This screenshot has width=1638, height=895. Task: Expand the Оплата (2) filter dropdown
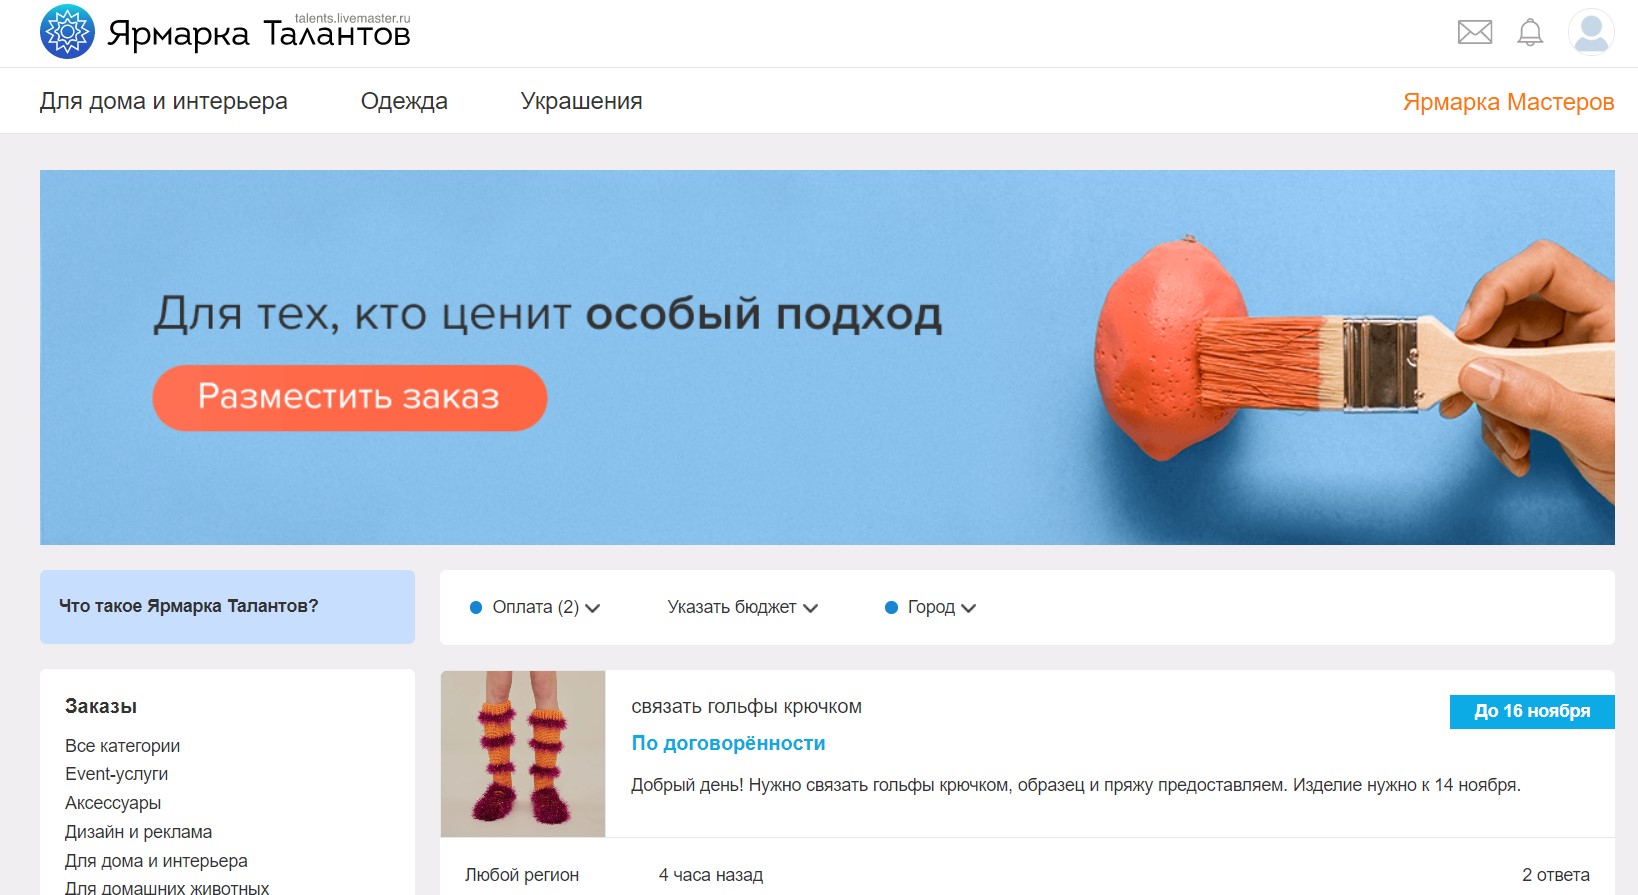546,607
